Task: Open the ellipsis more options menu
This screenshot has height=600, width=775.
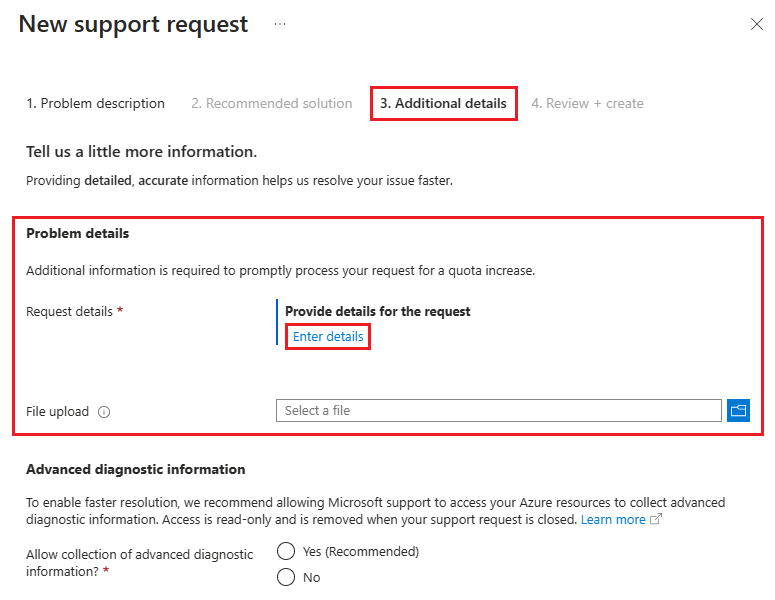Action: click(280, 25)
